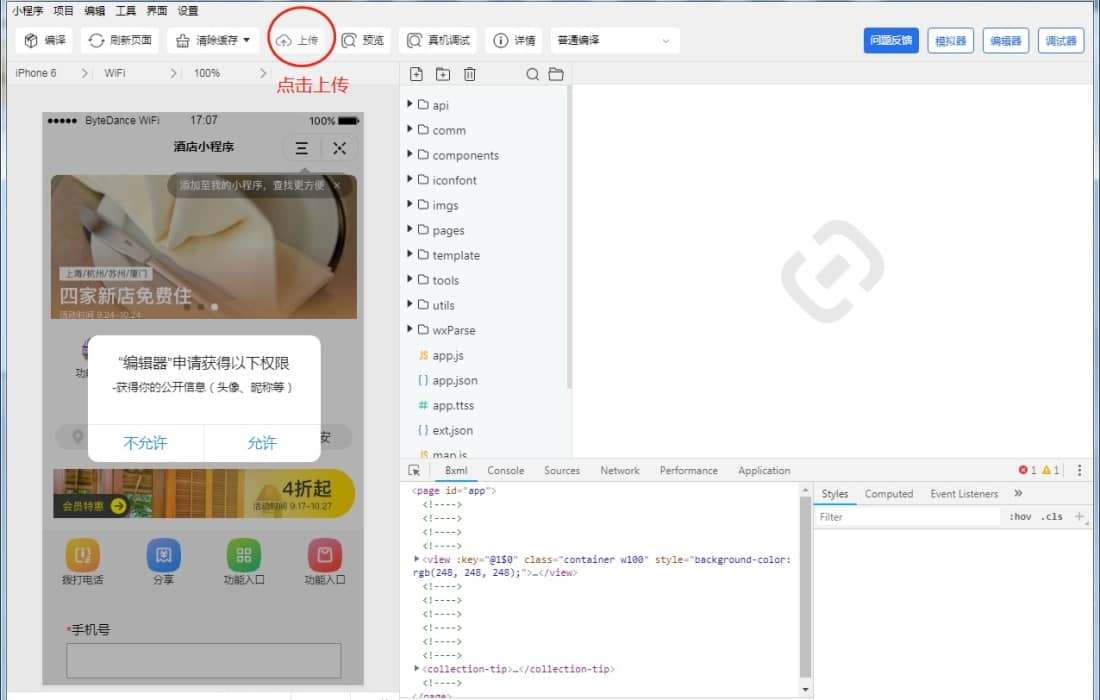
Task: Toggle the 调试器 debugger panel button
Action: coord(1061,40)
